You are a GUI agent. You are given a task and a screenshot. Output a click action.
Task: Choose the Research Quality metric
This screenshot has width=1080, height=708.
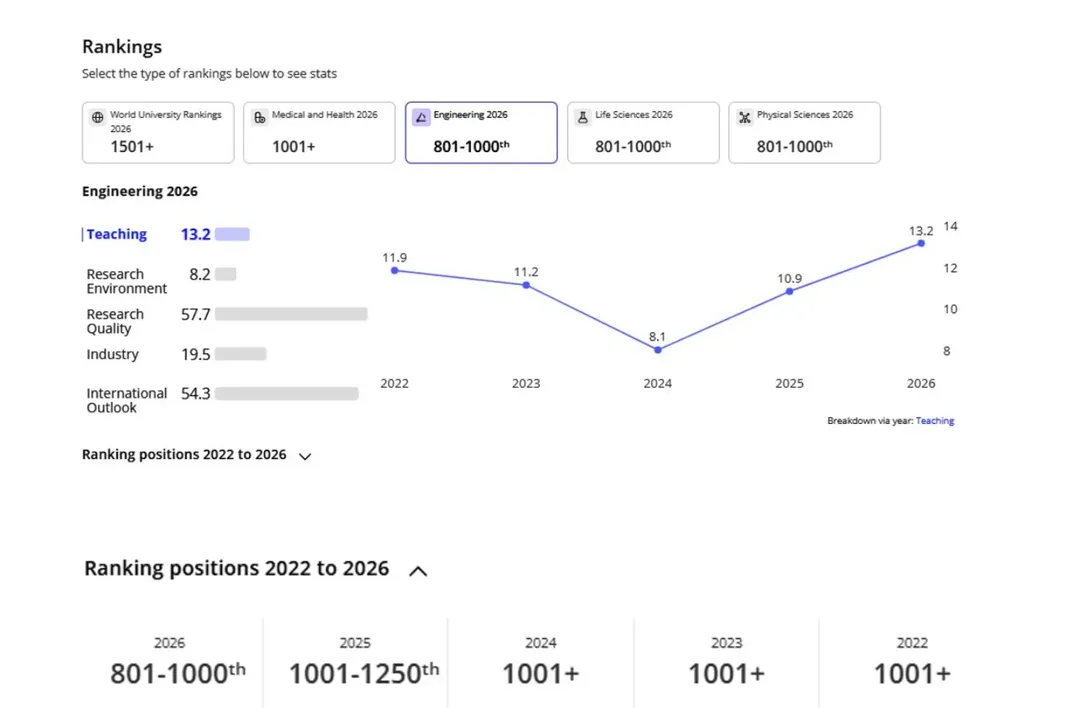coord(115,321)
